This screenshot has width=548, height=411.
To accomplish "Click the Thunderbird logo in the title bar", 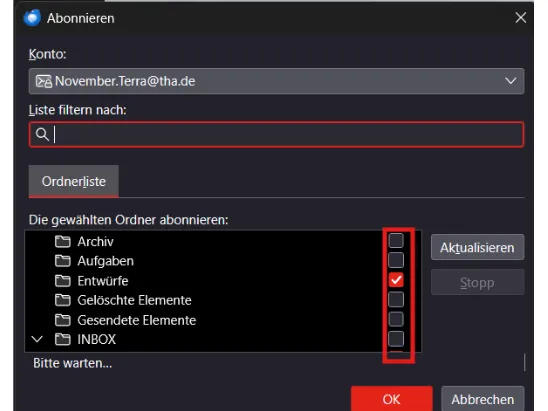I will pyautogui.click(x=32, y=17).
